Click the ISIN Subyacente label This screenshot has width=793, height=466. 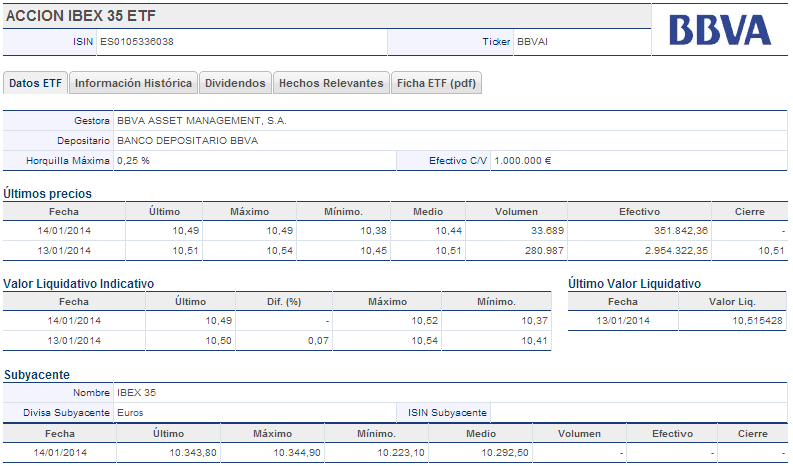point(447,413)
